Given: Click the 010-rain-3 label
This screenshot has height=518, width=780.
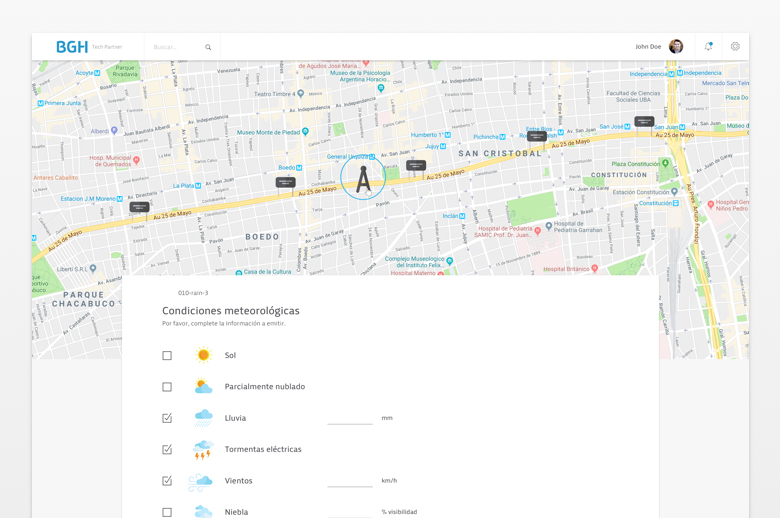Looking at the screenshot, I should pyautogui.click(x=193, y=293).
